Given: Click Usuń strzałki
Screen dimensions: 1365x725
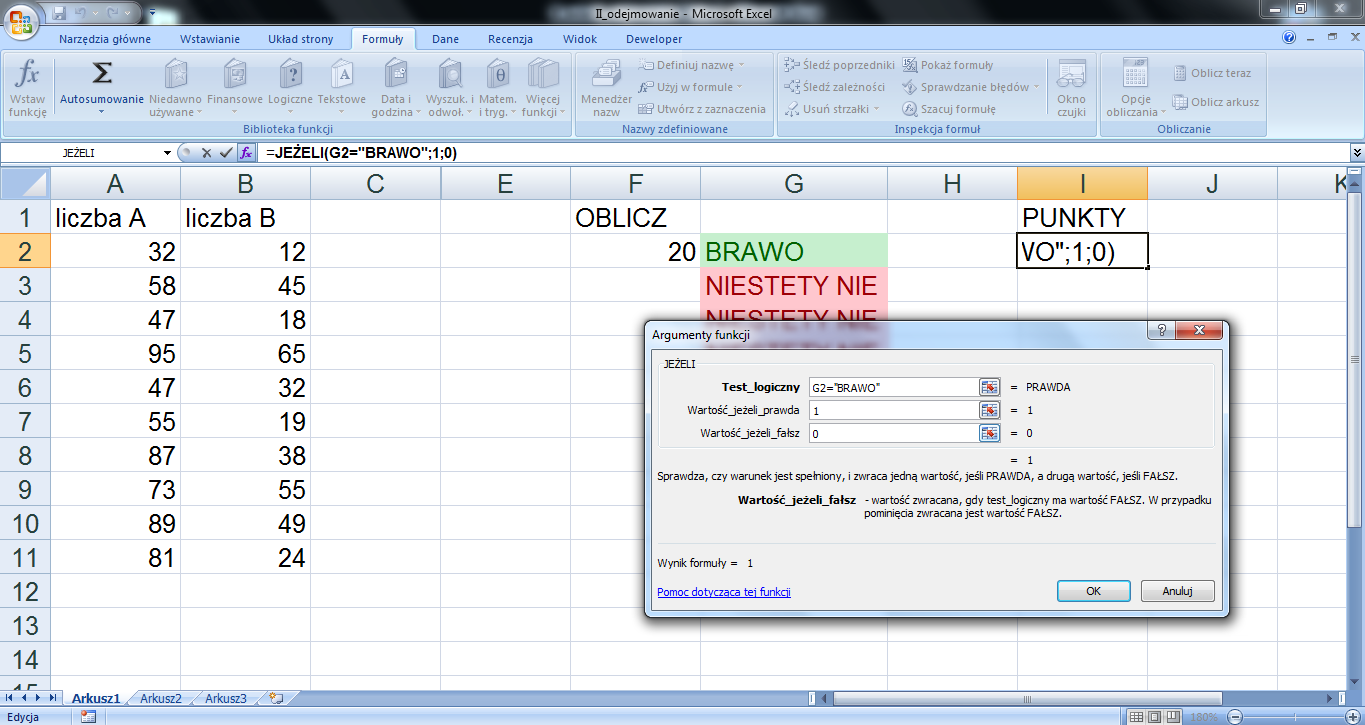Looking at the screenshot, I should [x=832, y=109].
